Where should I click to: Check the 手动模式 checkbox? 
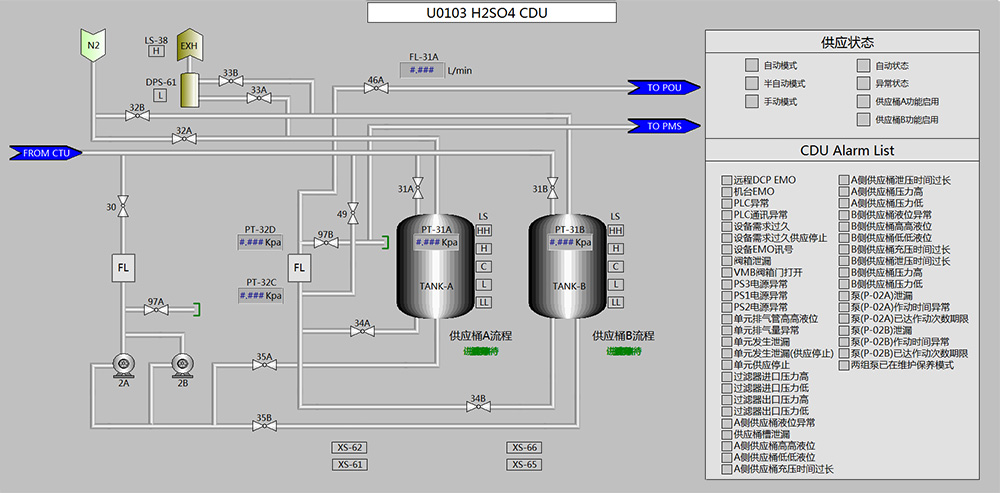(751, 101)
